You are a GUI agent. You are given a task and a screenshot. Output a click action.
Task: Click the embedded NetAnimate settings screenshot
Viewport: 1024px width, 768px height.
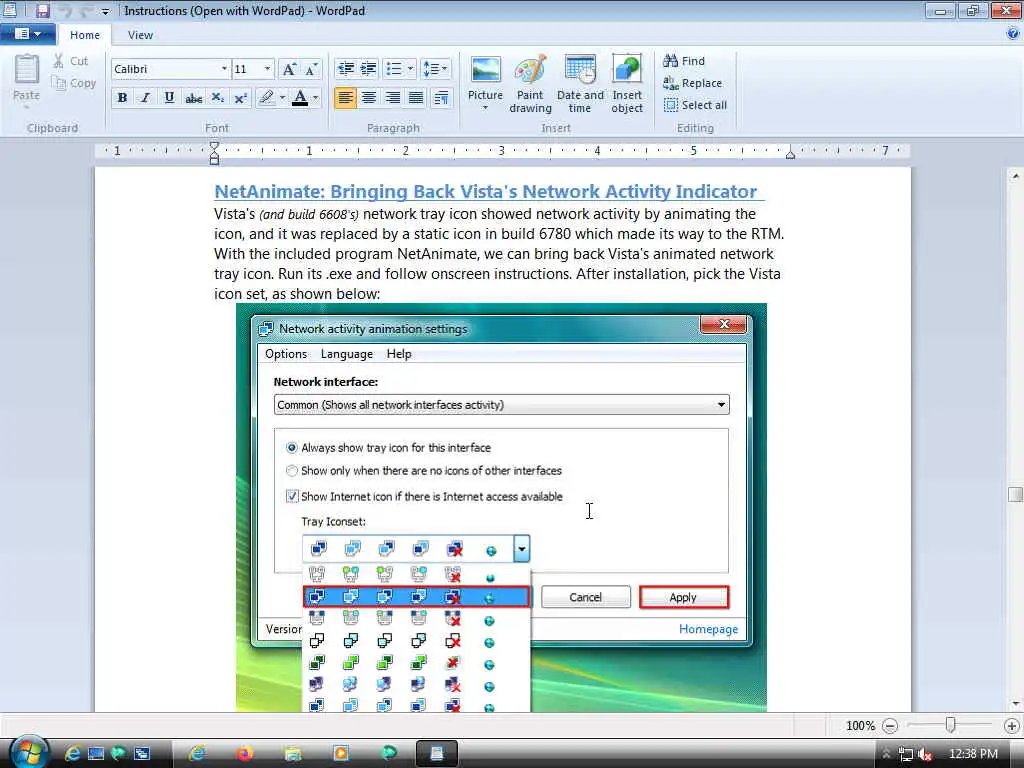(502, 507)
